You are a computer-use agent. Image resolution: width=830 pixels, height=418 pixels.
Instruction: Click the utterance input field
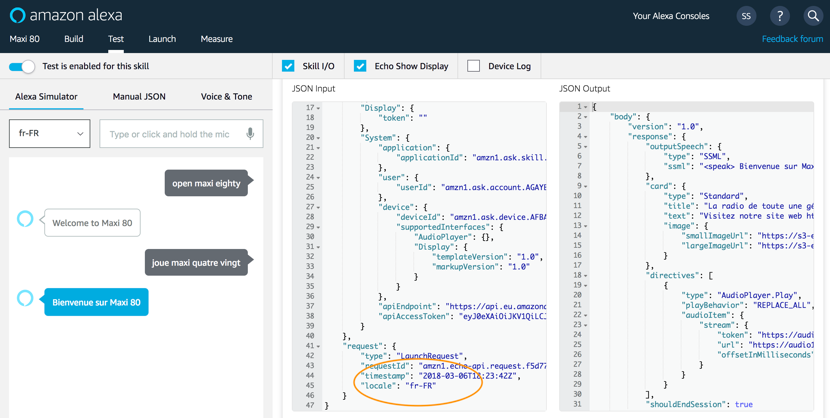(181, 134)
